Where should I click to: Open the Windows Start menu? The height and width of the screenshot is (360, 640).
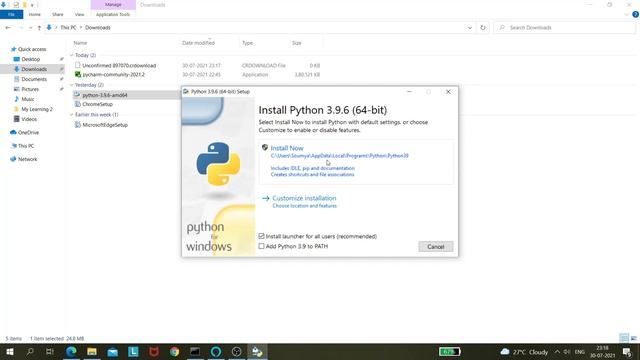(x=9, y=351)
